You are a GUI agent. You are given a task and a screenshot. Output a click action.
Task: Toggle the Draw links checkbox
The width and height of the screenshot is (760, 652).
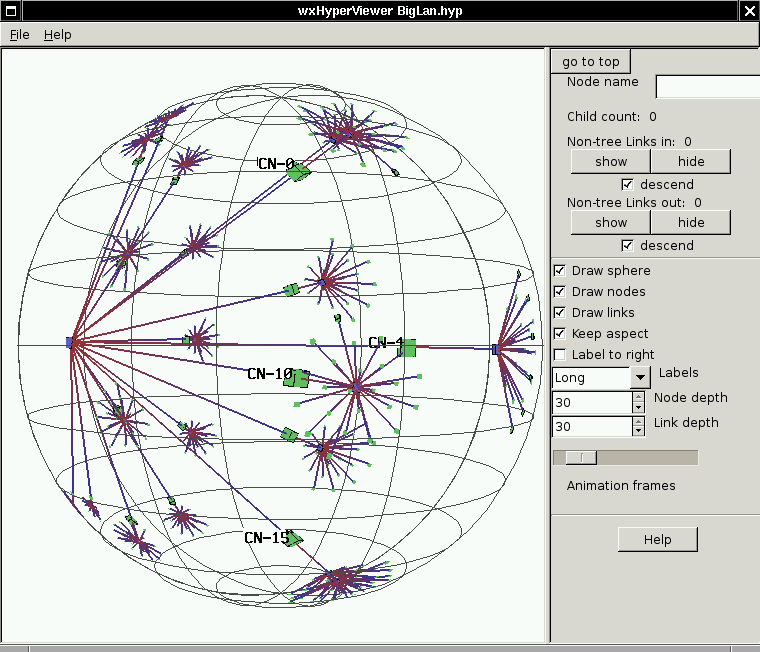560,313
